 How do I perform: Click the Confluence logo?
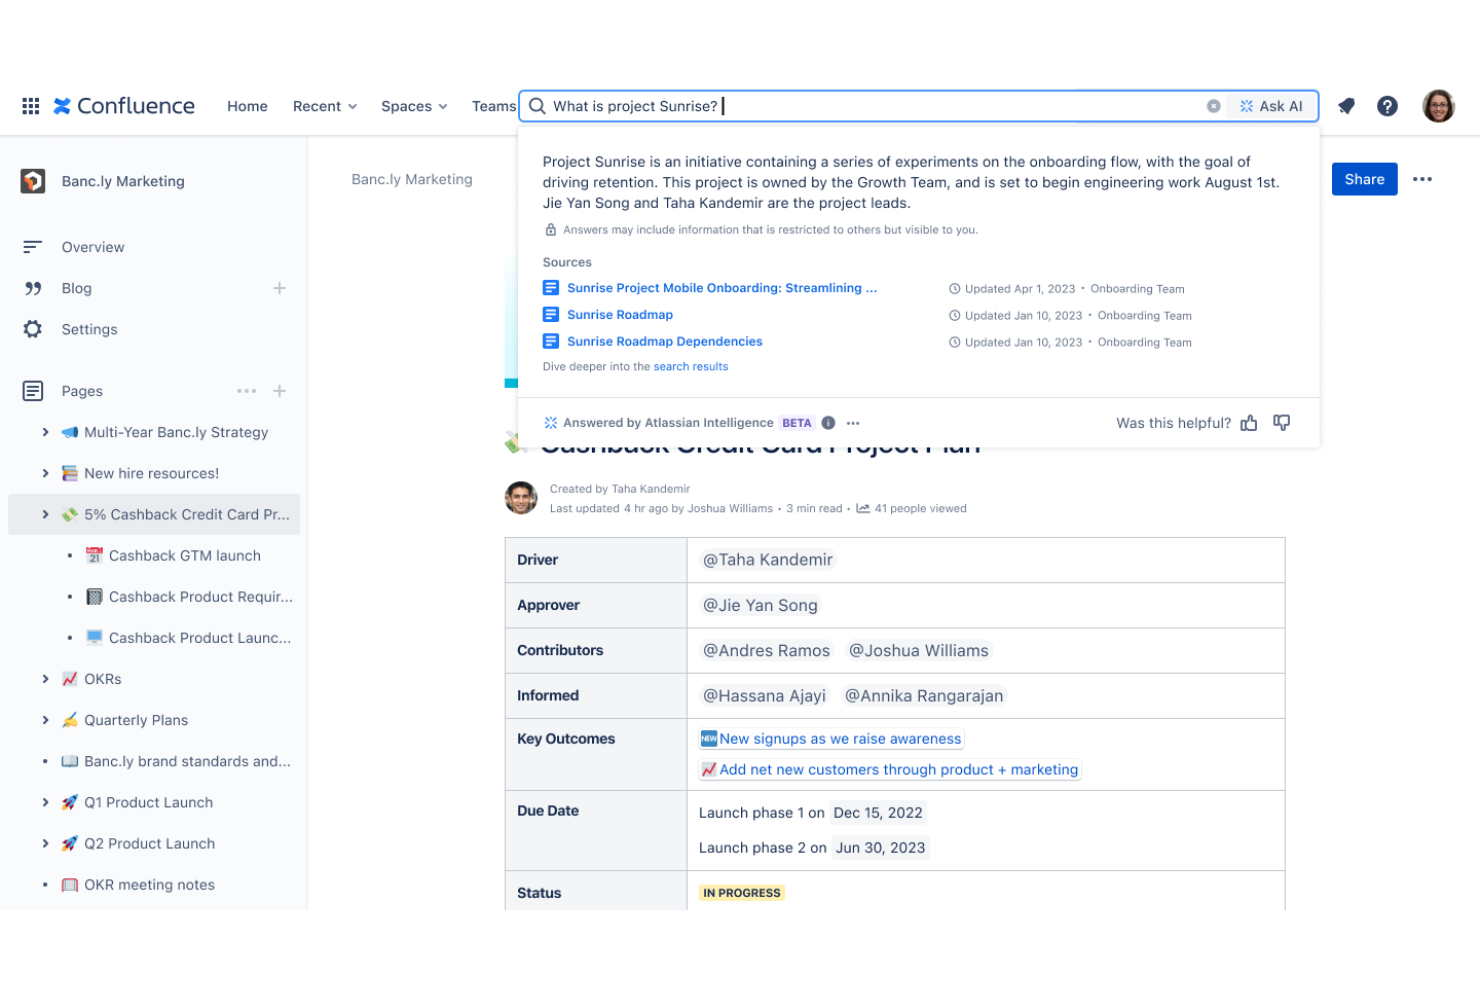click(x=123, y=106)
